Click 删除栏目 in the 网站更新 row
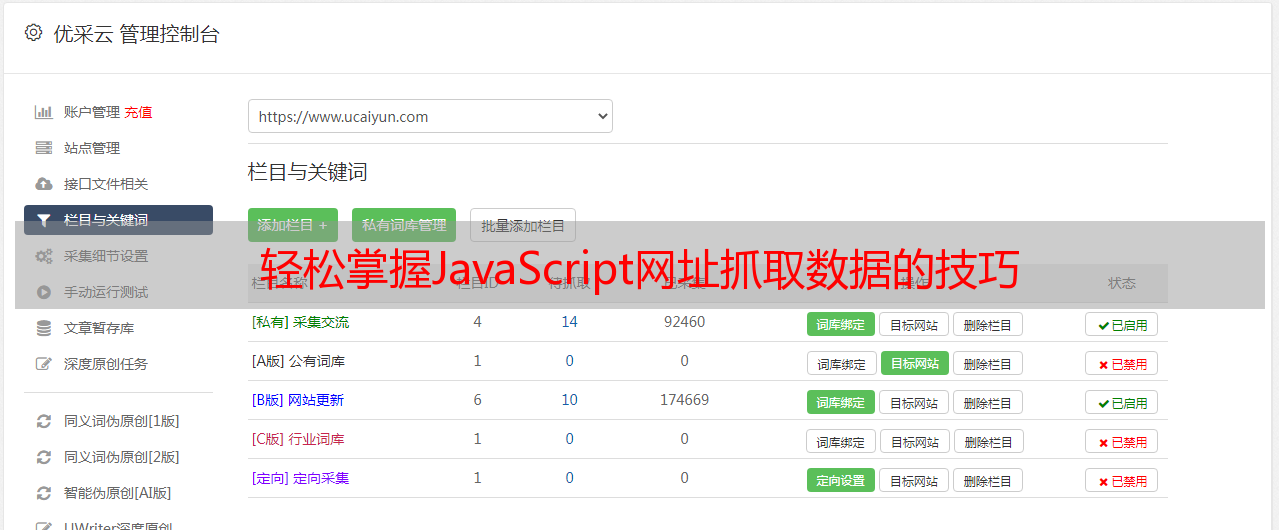 (x=987, y=402)
